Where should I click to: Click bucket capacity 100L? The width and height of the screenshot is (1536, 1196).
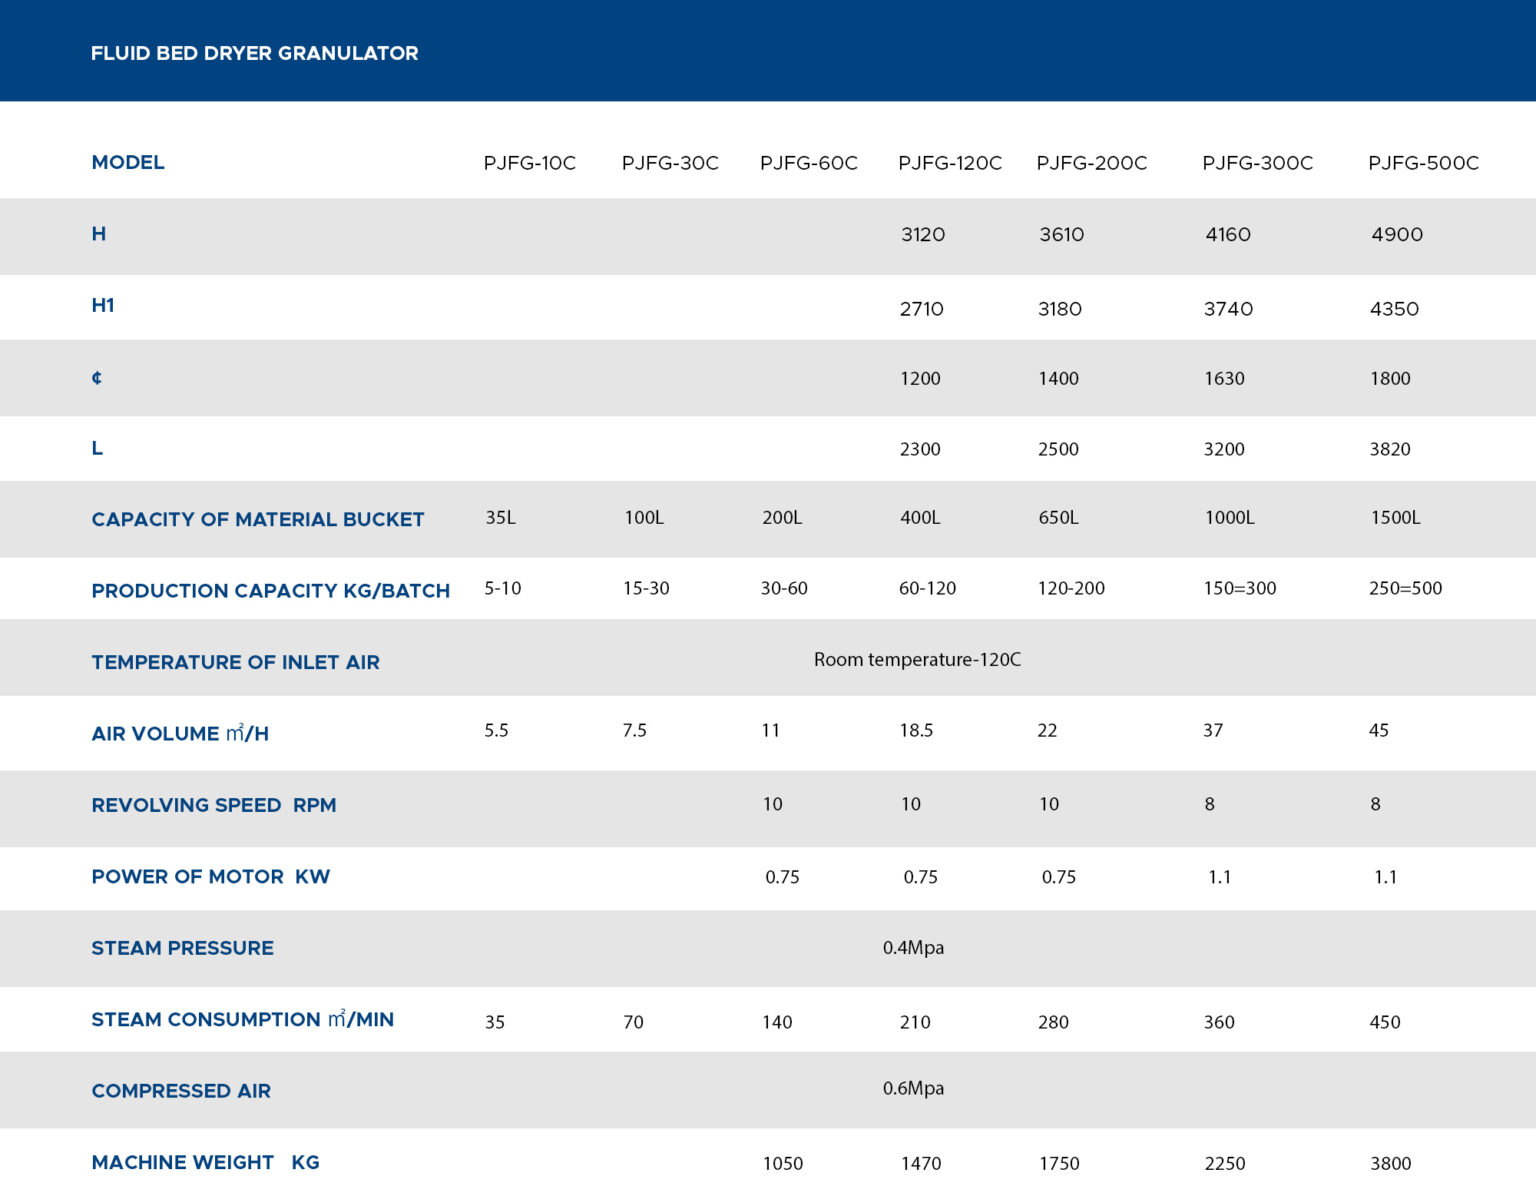pos(644,517)
